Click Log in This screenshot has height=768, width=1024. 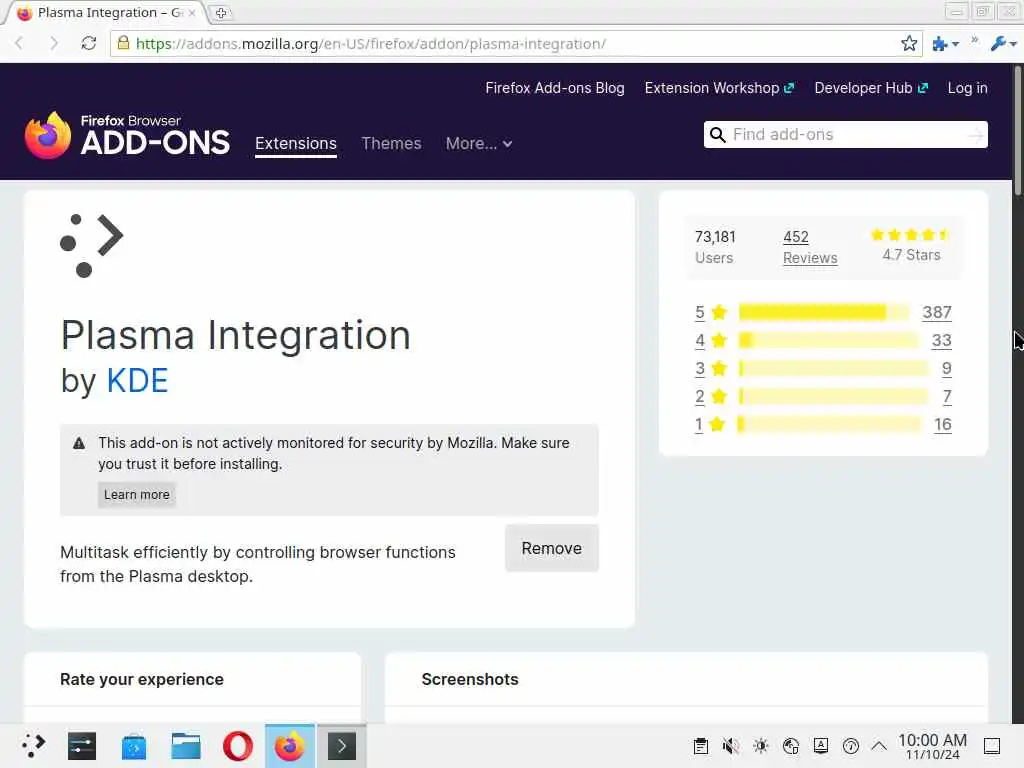(x=967, y=88)
